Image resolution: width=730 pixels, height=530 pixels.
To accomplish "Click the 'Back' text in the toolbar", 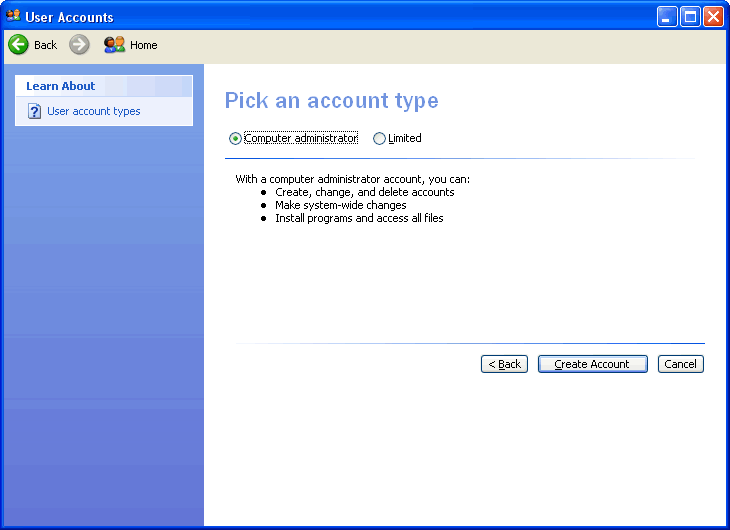I will (x=46, y=45).
